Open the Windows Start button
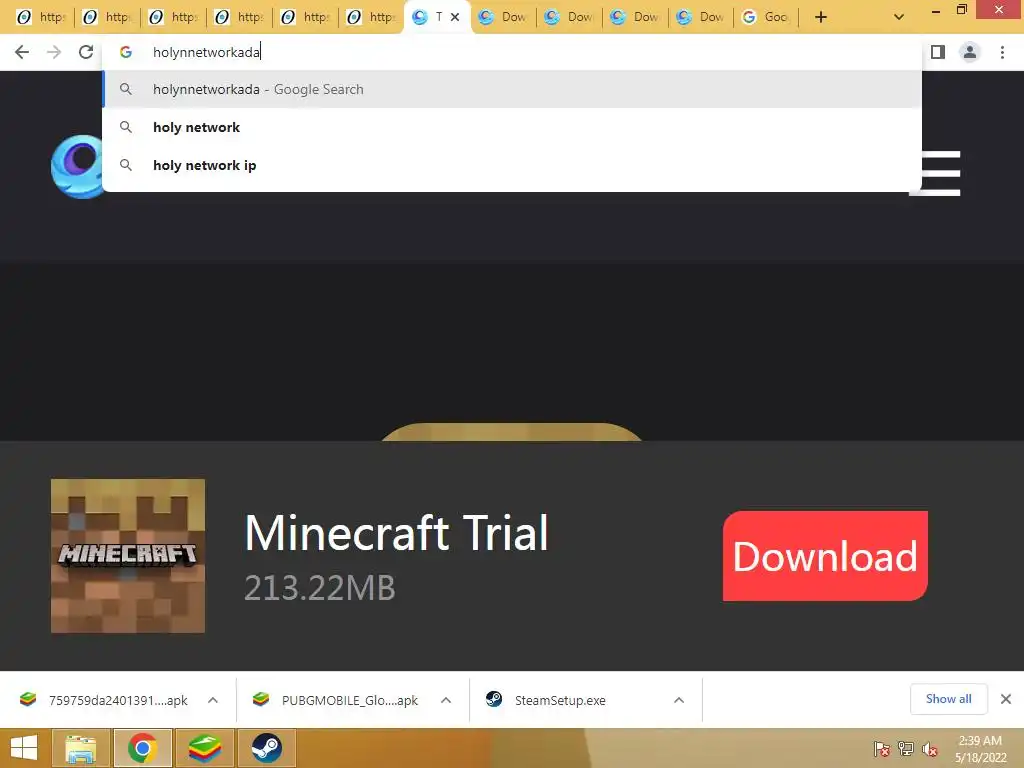 click(24, 748)
